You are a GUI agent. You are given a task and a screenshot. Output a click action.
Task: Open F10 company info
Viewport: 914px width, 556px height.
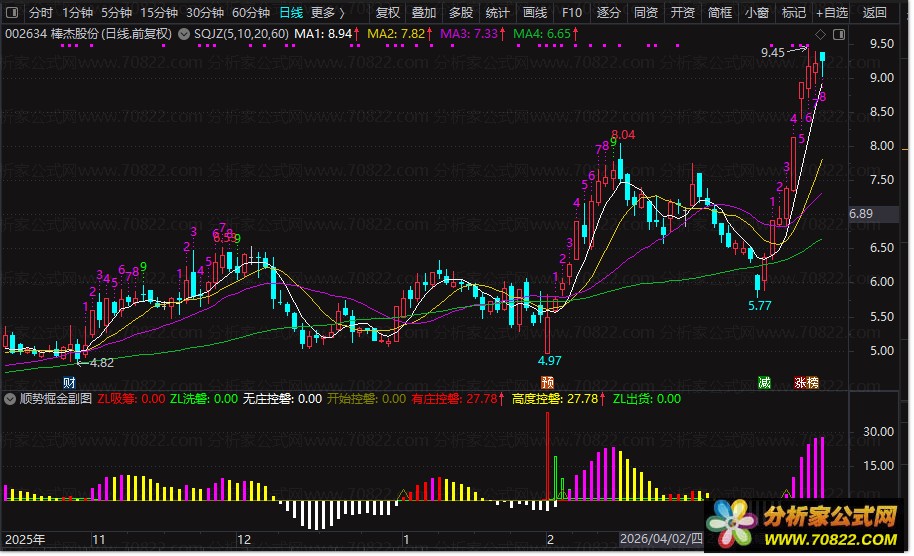coord(571,12)
